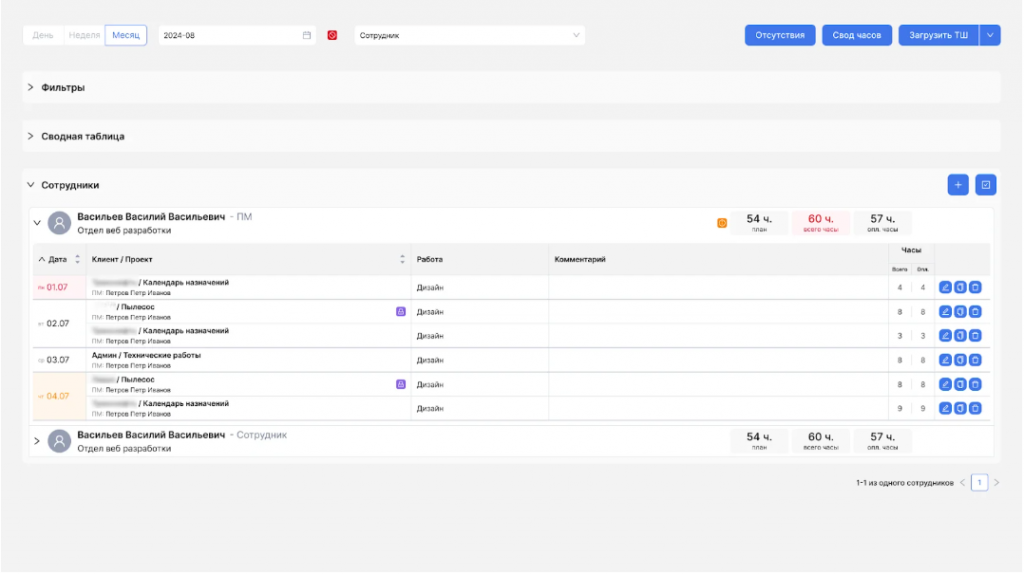
Task: Open the Сотрудник dropdown
Action: point(469,35)
